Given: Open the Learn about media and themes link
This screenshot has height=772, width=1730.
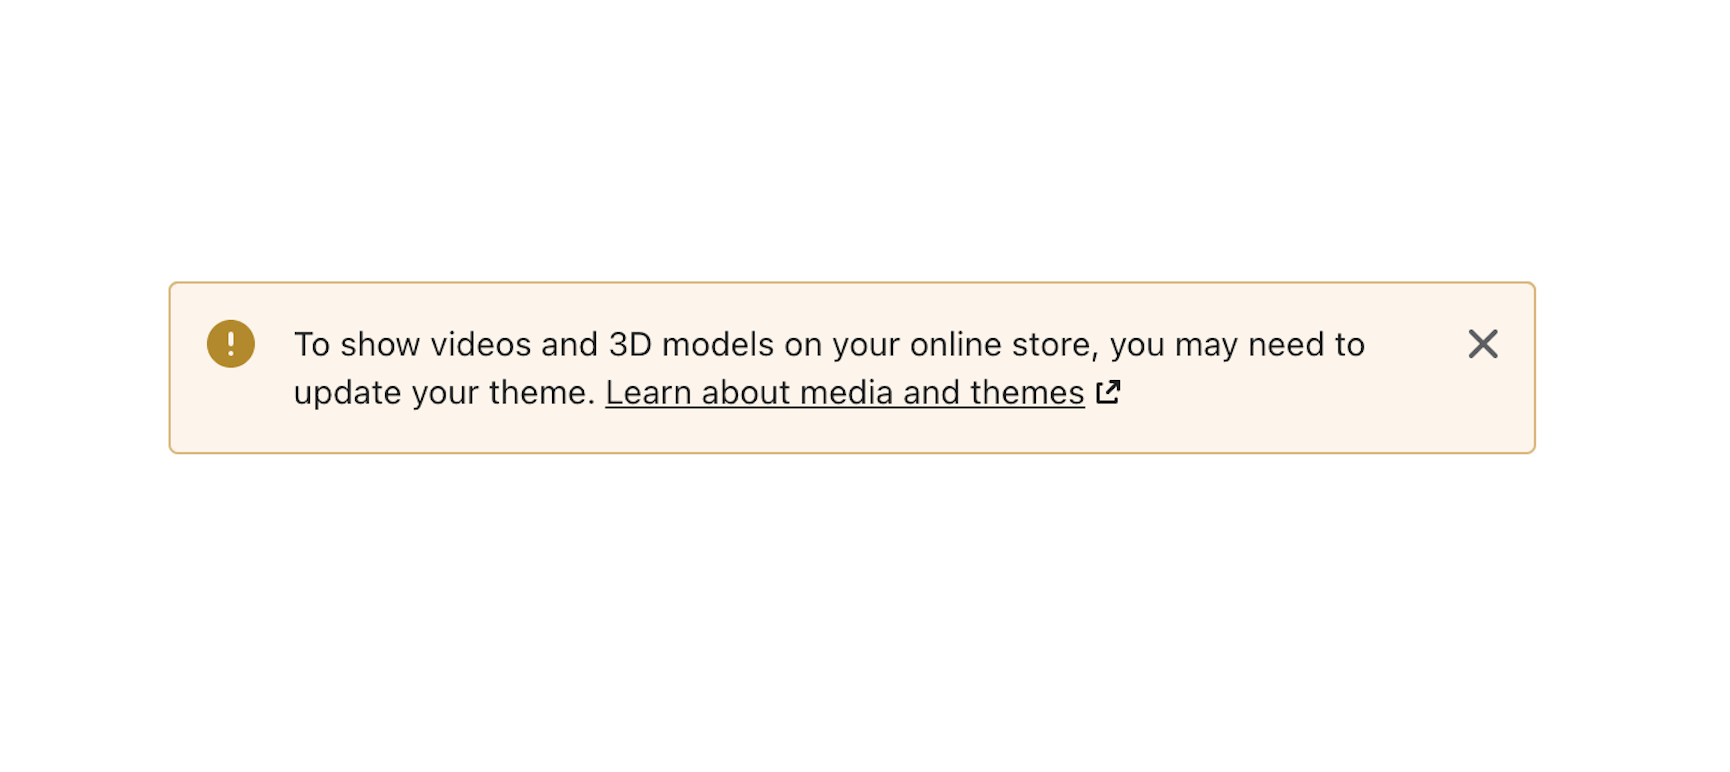Looking at the screenshot, I should pos(845,393).
